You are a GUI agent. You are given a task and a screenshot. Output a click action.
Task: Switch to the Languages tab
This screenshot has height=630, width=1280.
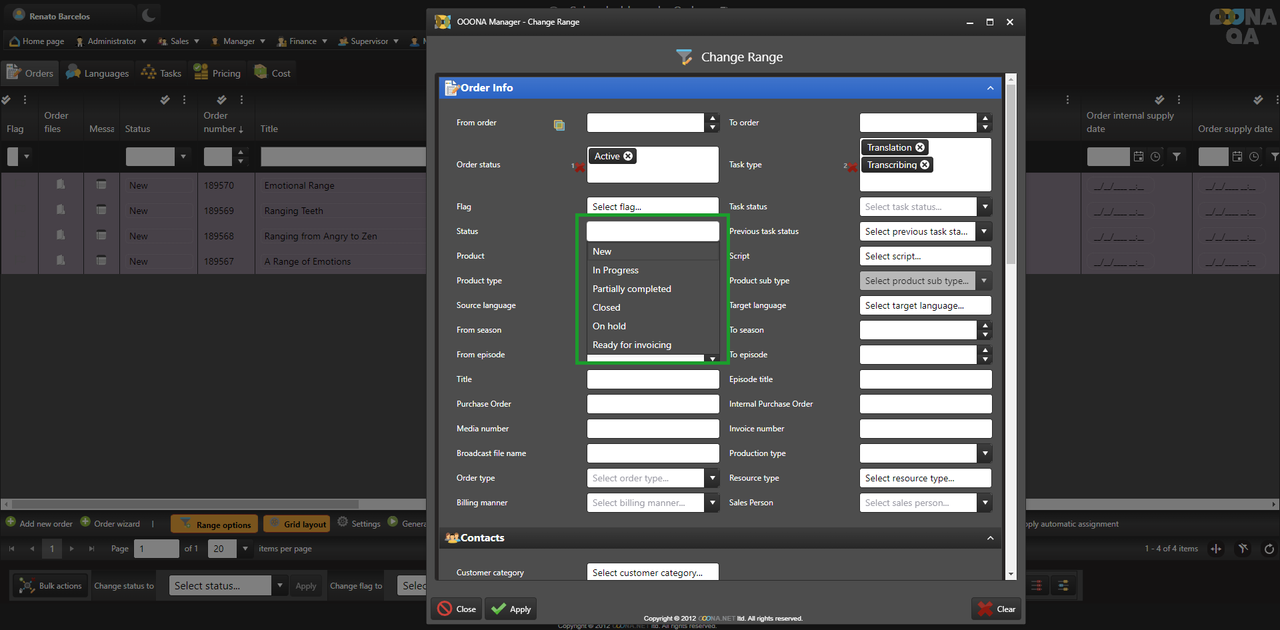pyautogui.click(x=98, y=73)
